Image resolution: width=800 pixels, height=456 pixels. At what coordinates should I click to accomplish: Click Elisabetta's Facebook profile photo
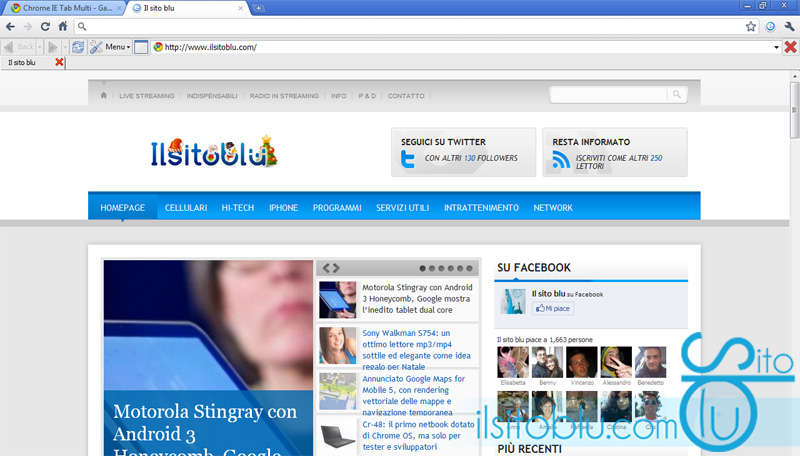[x=513, y=362]
